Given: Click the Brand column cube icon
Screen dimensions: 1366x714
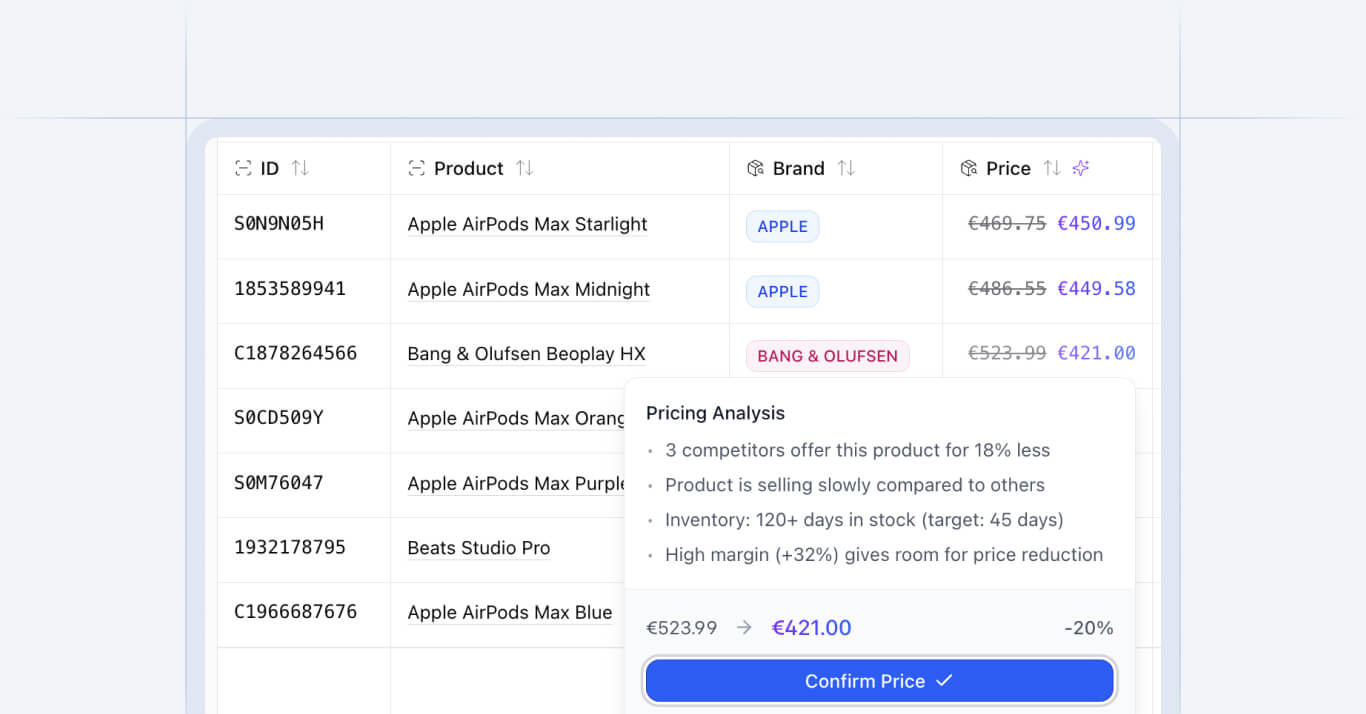Looking at the screenshot, I should [x=756, y=169].
